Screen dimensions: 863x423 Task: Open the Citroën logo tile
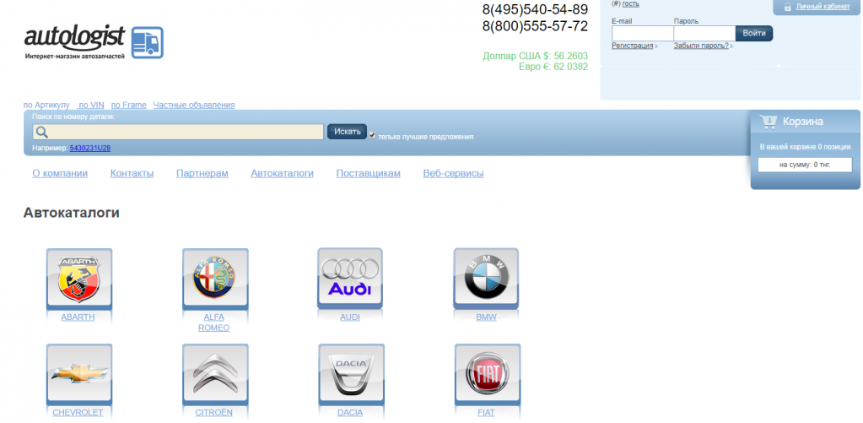(x=215, y=374)
